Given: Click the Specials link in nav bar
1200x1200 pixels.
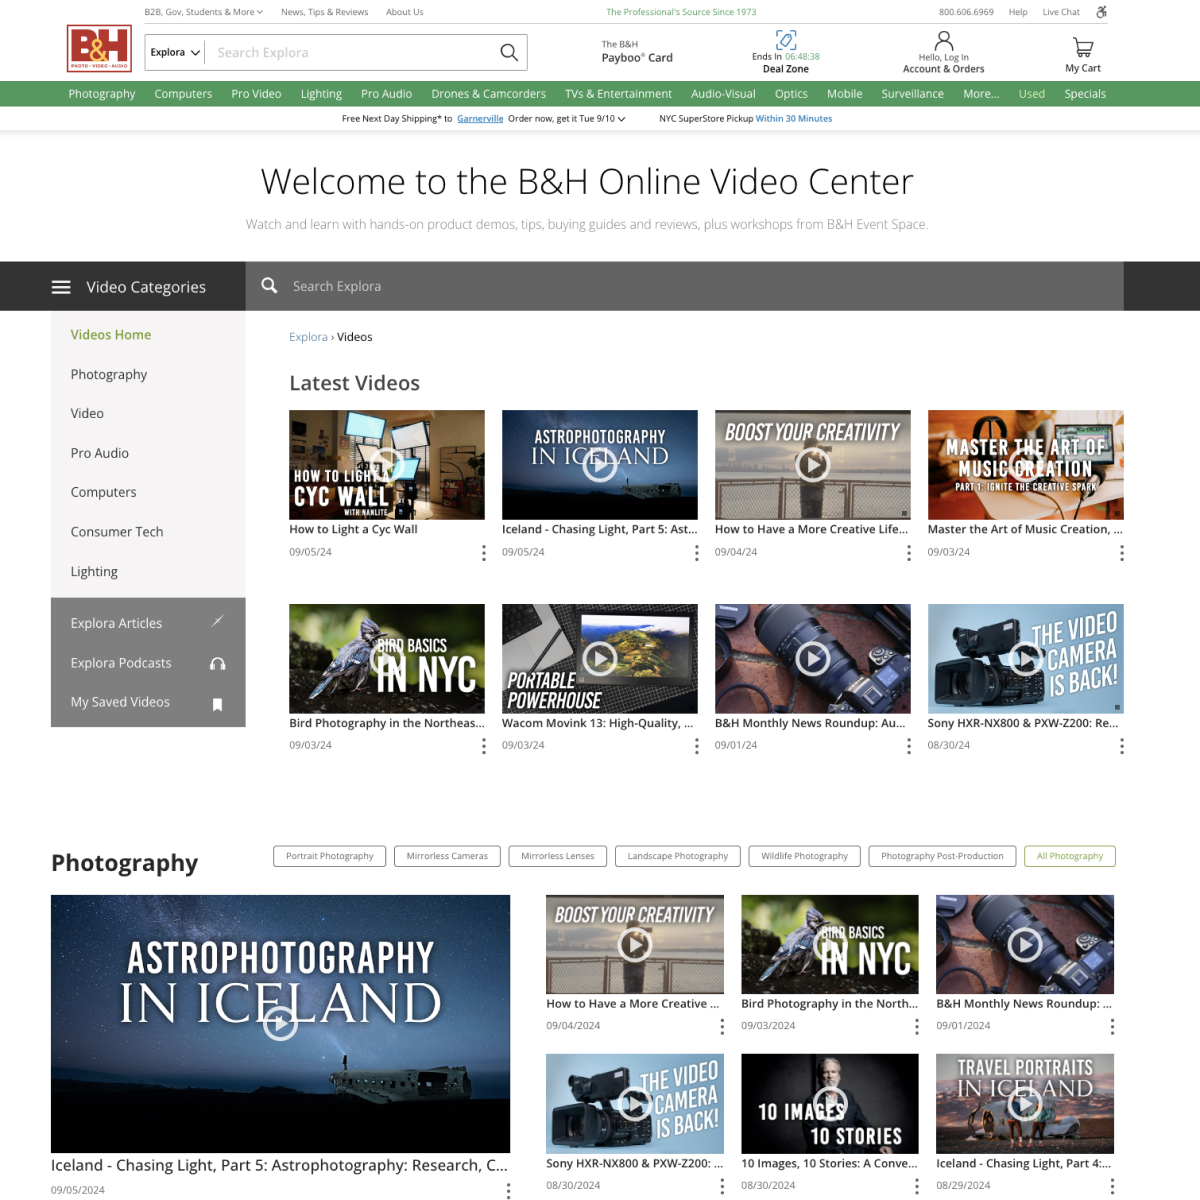Looking at the screenshot, I should point(1085,94).
